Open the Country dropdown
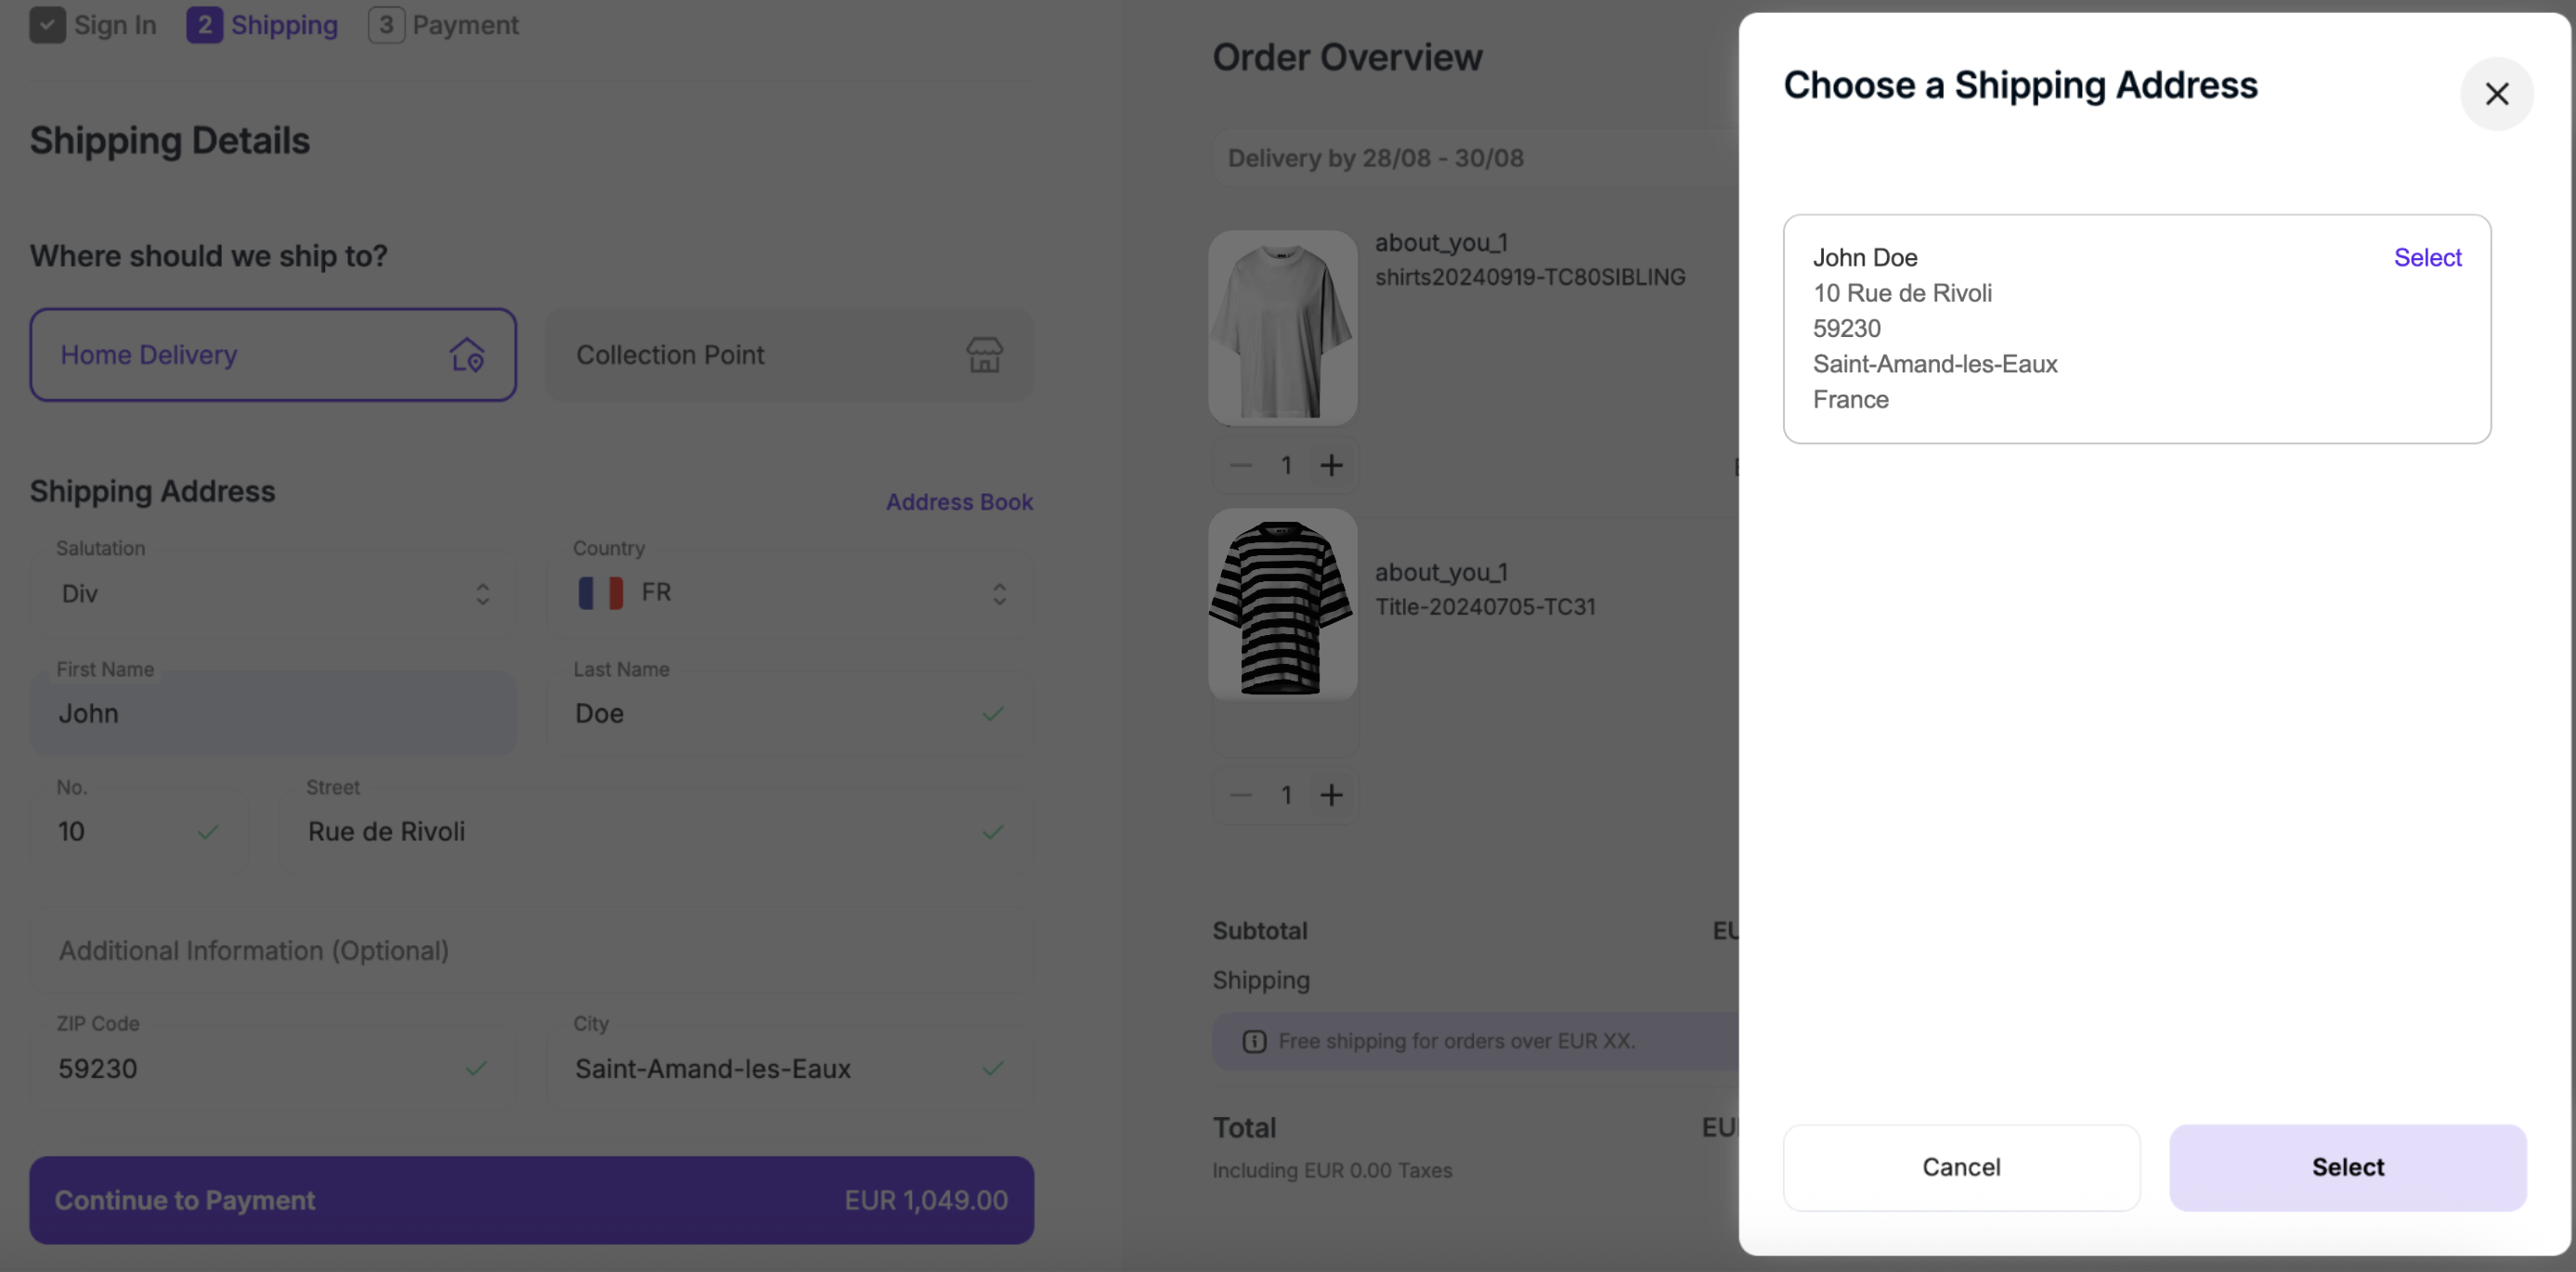 click(790, 594)
